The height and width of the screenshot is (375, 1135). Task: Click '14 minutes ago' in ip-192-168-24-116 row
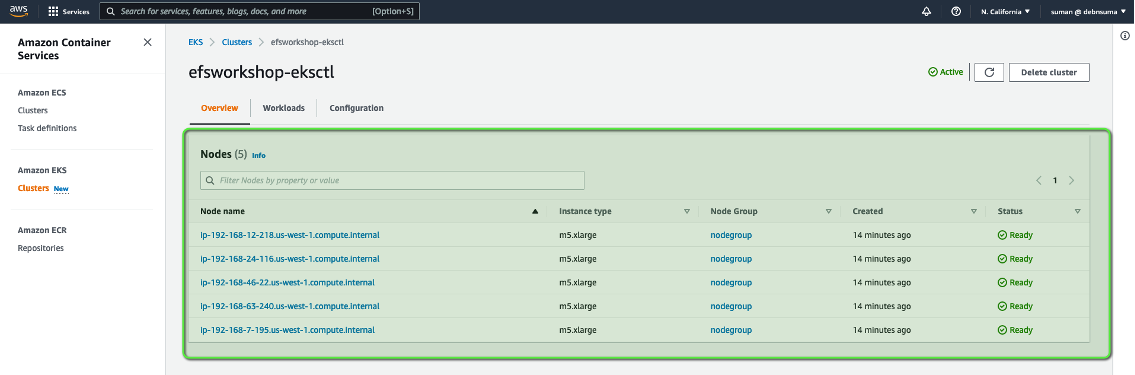tap(882, 259)
